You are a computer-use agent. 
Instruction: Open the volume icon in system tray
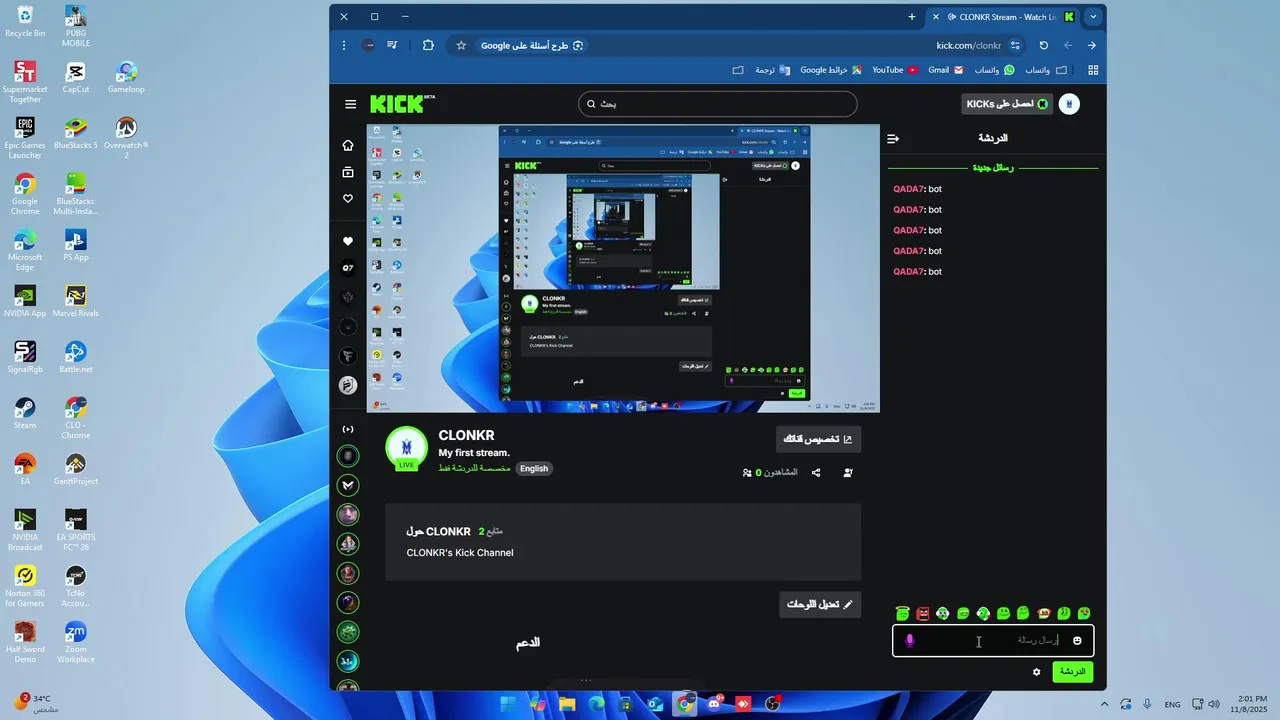(1213, 704)
